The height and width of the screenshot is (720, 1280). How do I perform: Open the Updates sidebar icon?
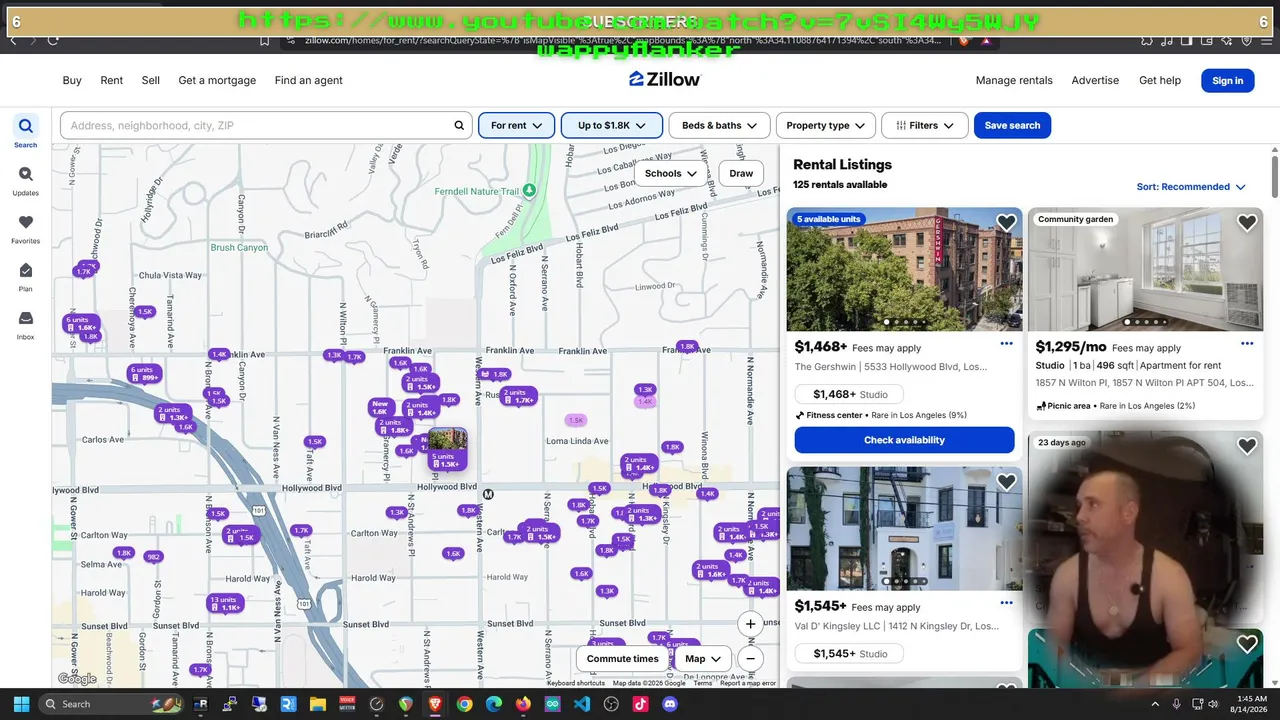click(x=26, y=180)
